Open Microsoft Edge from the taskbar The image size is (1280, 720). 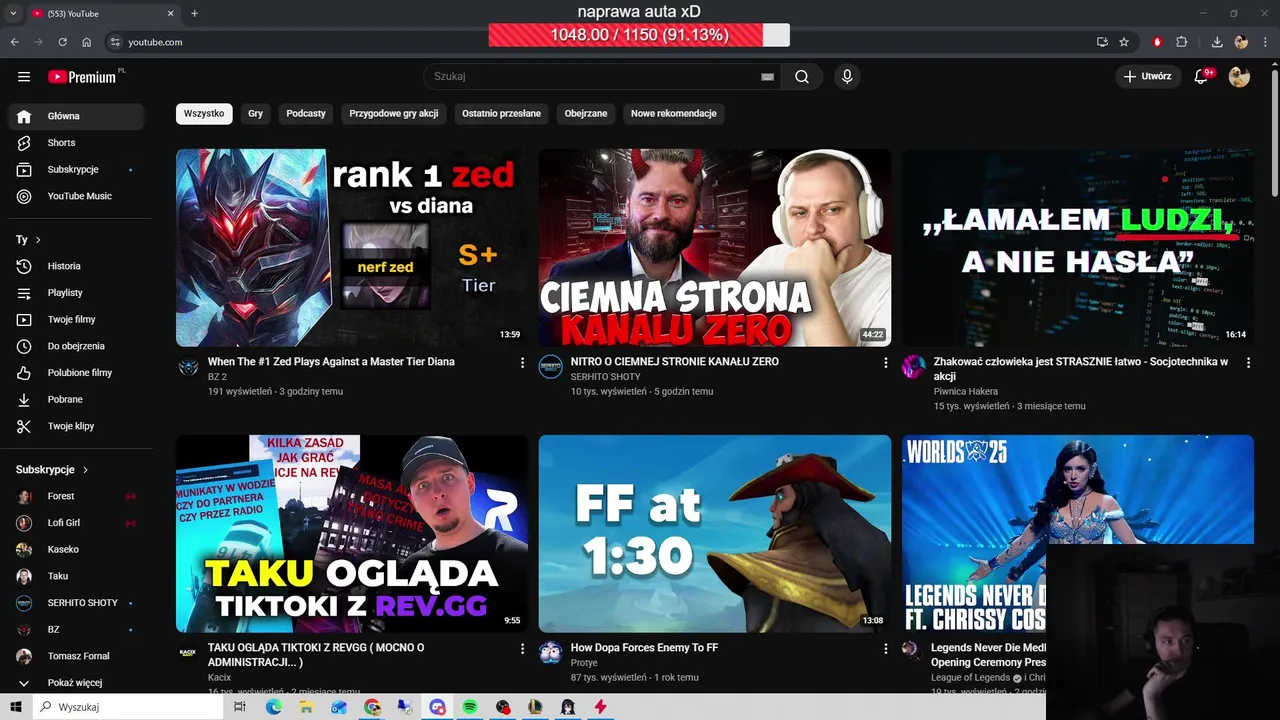[273, 707]
